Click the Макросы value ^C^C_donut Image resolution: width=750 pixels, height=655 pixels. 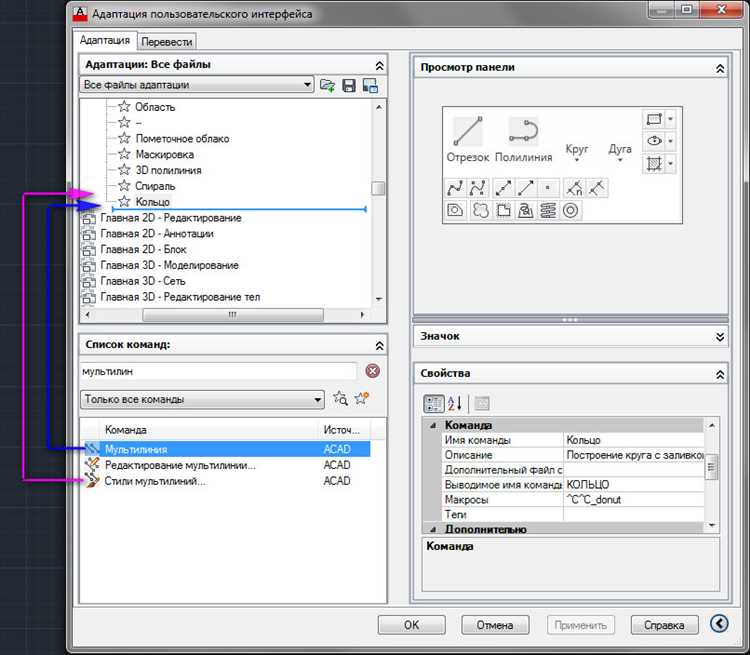(x=633, y=500)
